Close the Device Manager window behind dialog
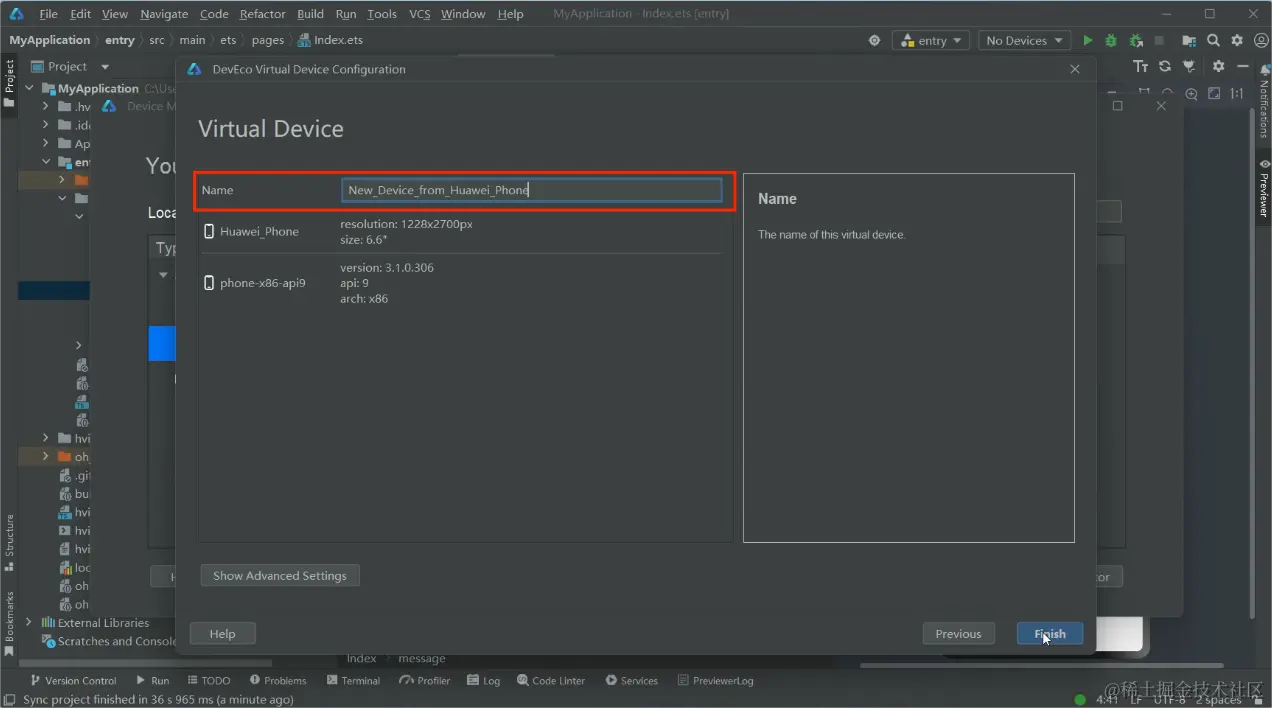 (1161, 106)
